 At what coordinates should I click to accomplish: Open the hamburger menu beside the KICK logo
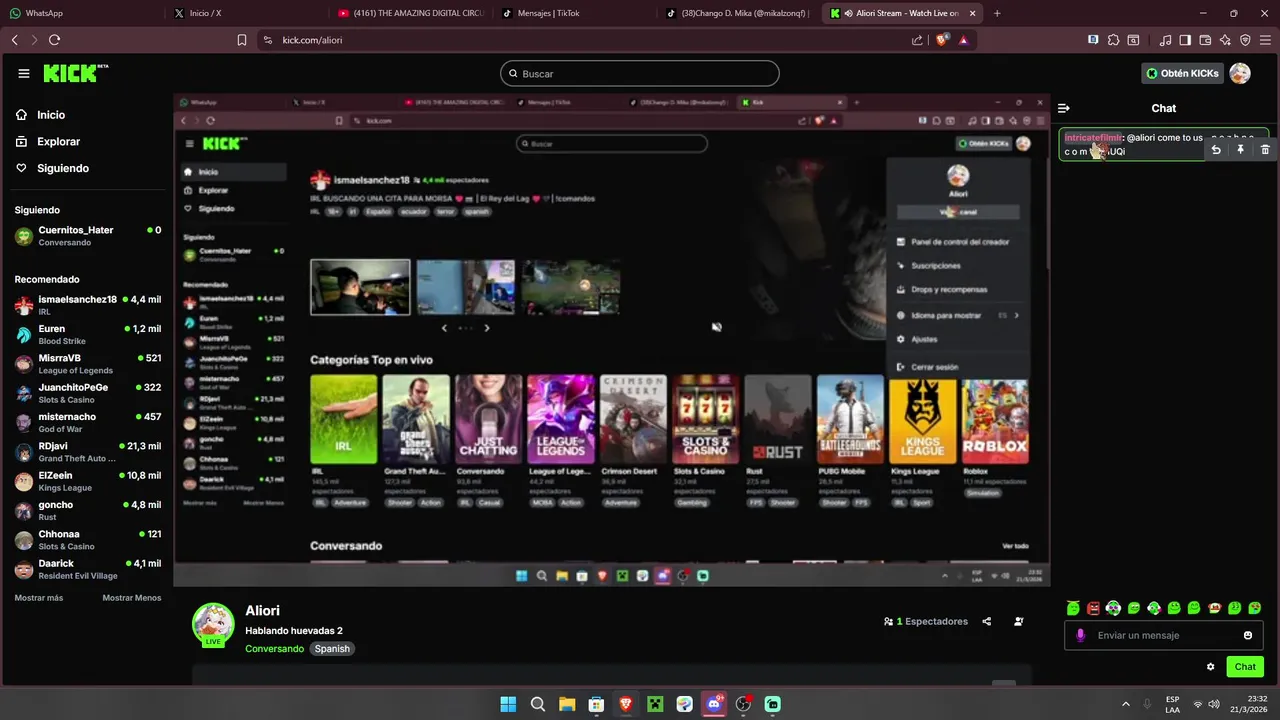[x=24, y=74]
